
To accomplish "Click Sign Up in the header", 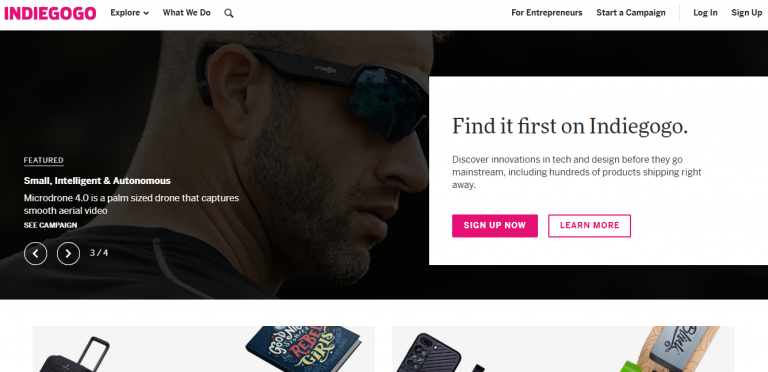I will pyautogui.click(x=746, y=13).
